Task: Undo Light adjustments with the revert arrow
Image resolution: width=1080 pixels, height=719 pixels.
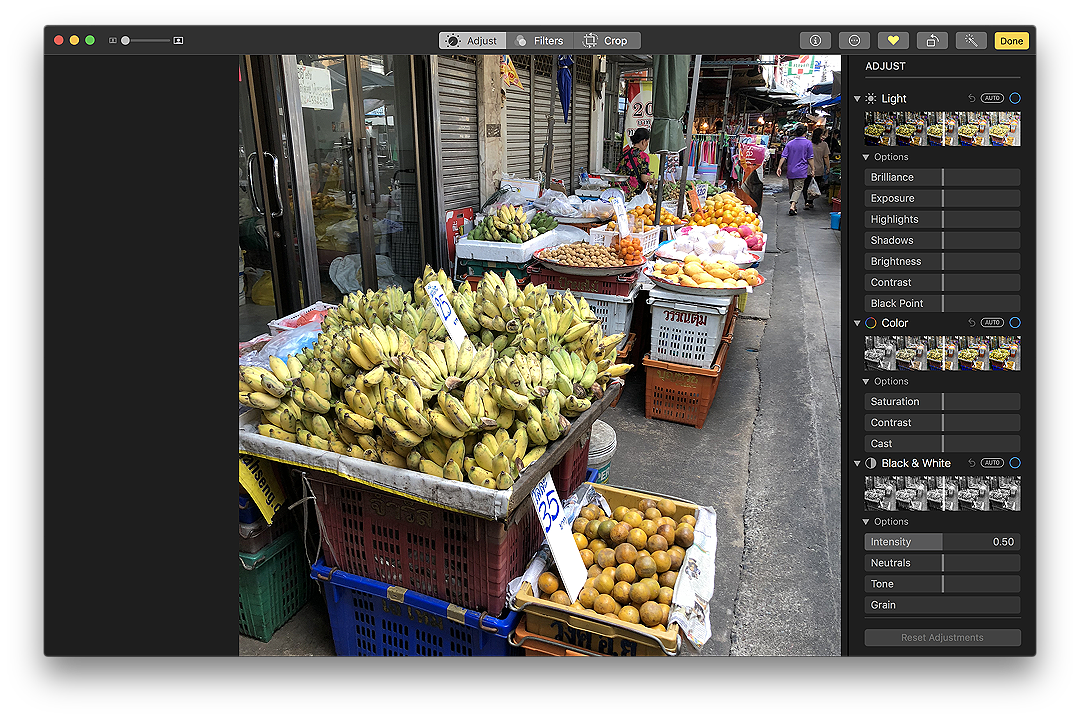Action: click(x=971, y=98)
